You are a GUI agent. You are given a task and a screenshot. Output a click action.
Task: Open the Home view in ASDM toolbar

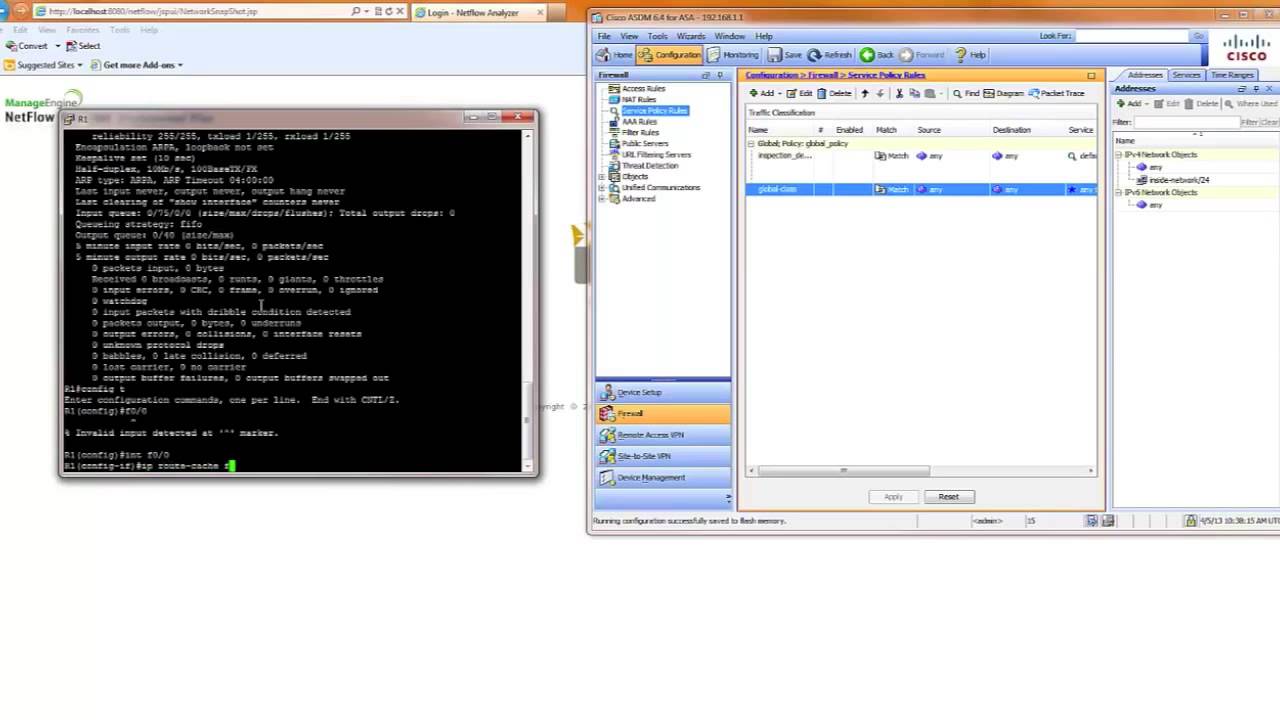pos(616,55)
